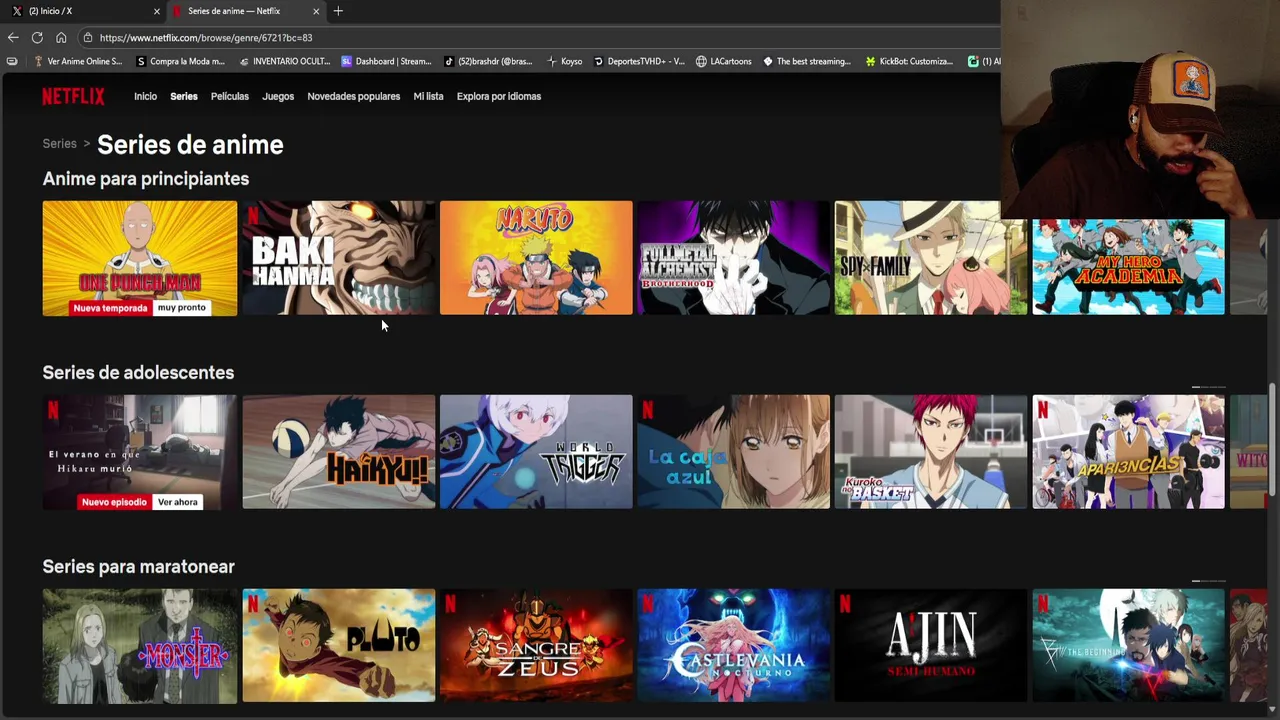This screenshot has height=720, width=1280.
Task: Open the KickBot Customiza bookmark
Action: click(909, 61)
